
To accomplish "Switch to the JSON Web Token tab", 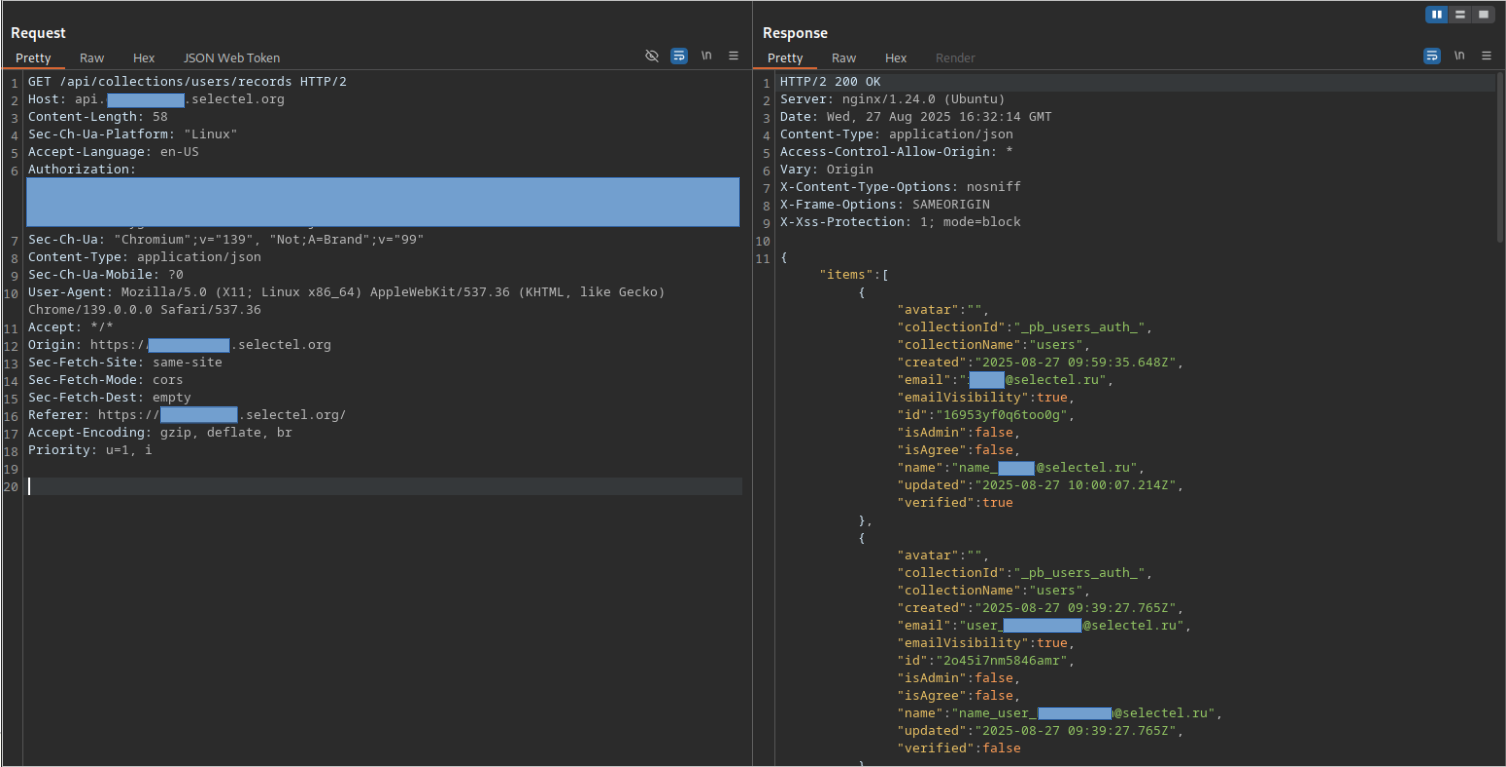I will 232,58.
